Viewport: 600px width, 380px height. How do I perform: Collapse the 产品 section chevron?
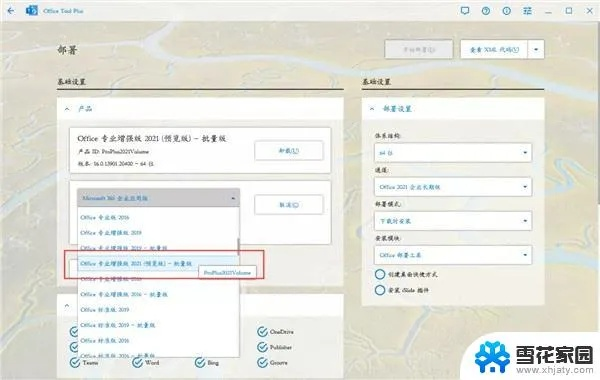67,109
